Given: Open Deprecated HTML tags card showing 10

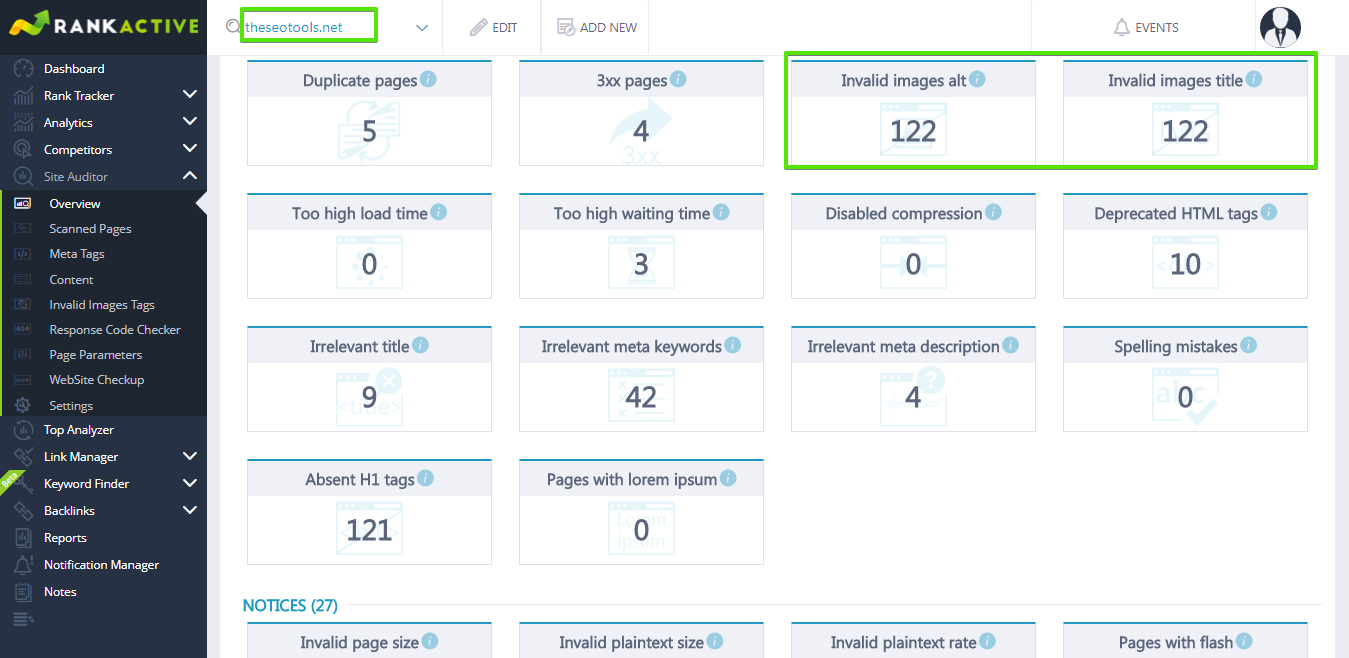Looking at the screenshot, I should pos(1185,246).
